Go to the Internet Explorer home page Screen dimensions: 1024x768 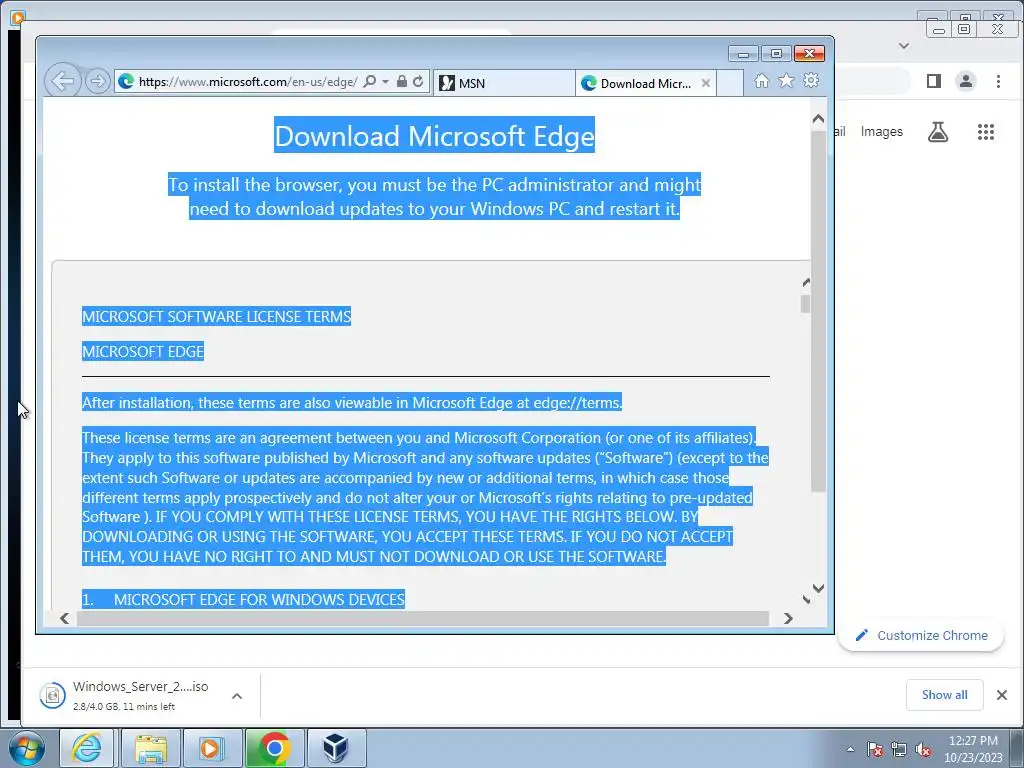click(761, 80)
